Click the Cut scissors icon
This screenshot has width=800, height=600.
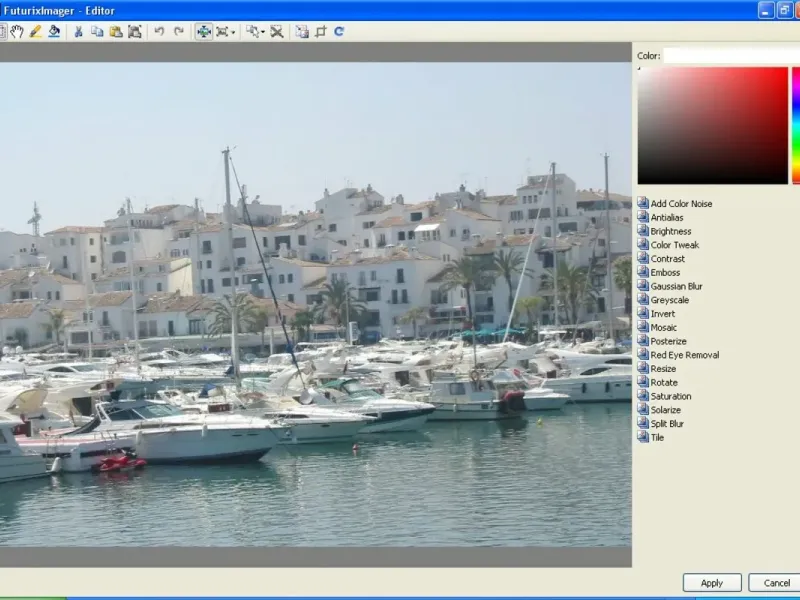[x=79, y=32]
